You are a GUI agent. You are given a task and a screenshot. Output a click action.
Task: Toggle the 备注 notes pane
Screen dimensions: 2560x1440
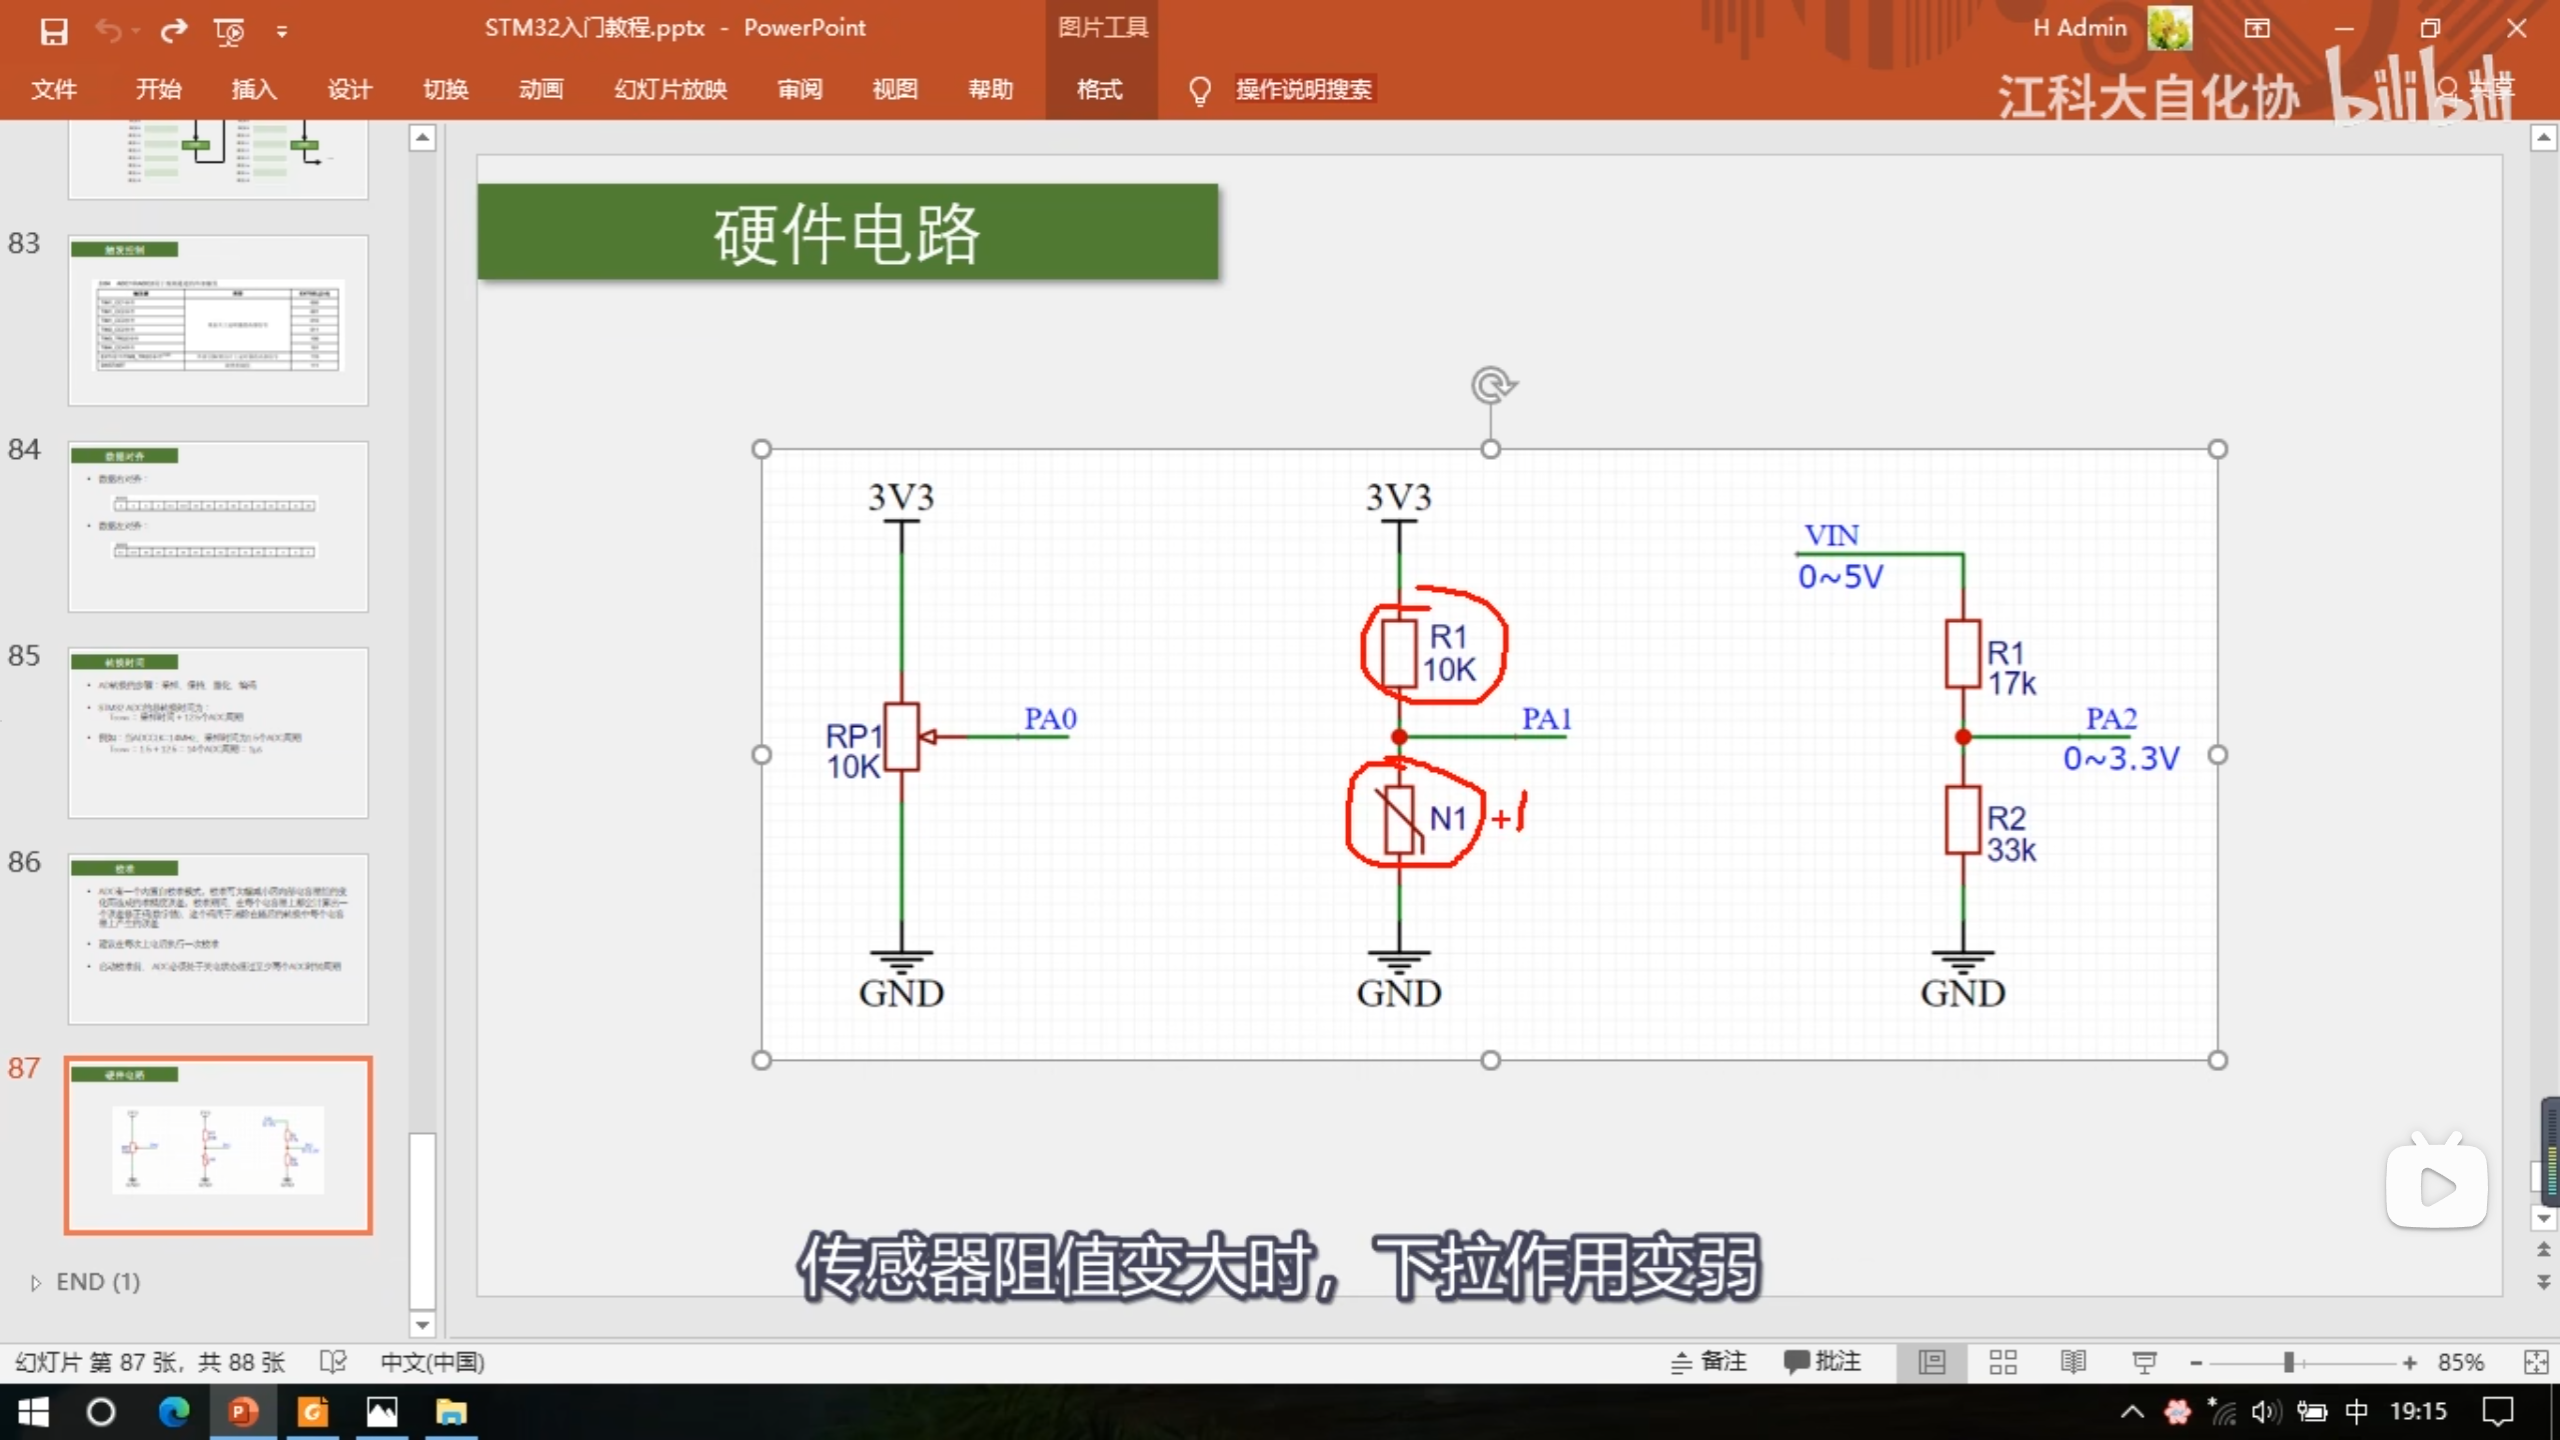pyautogui.click(x=1709, y=1362)
